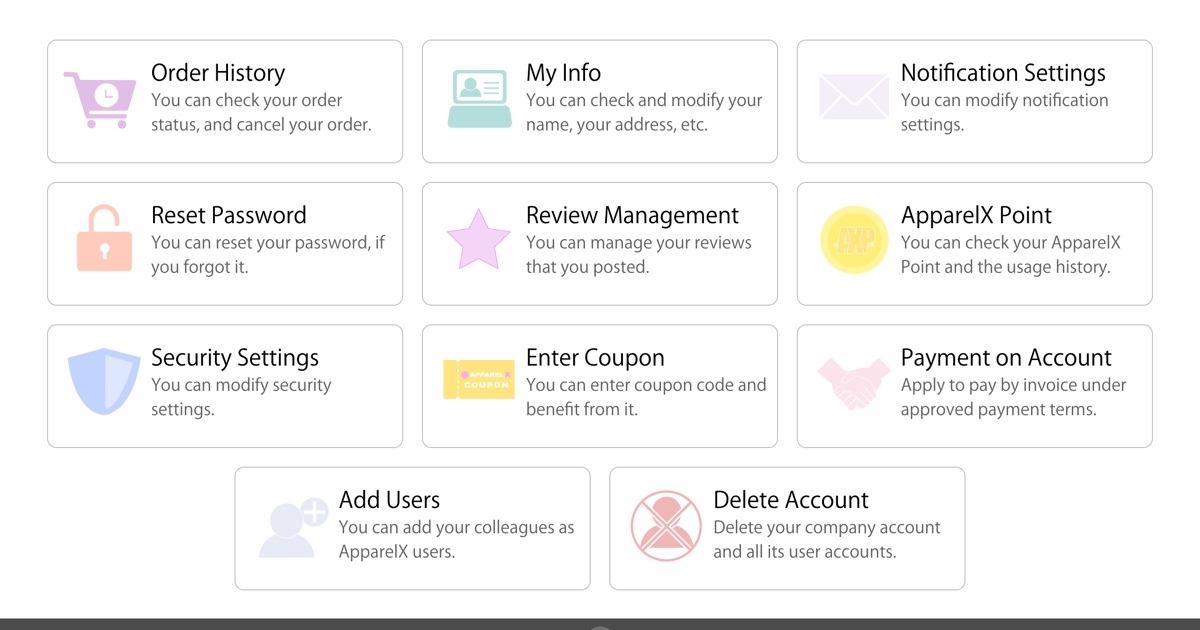Select the Enter Coupon heading

point(595,358)
